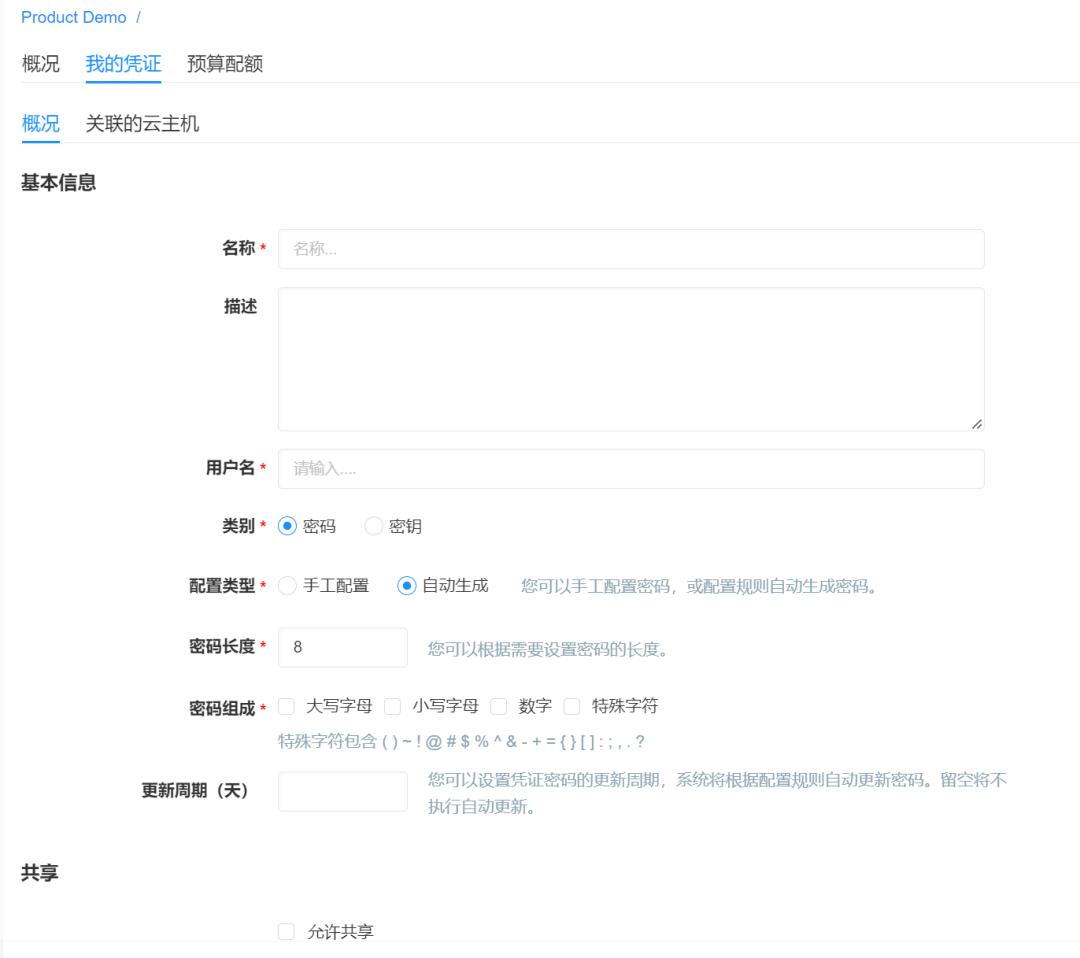Click the 用户名 username input field

630,468
